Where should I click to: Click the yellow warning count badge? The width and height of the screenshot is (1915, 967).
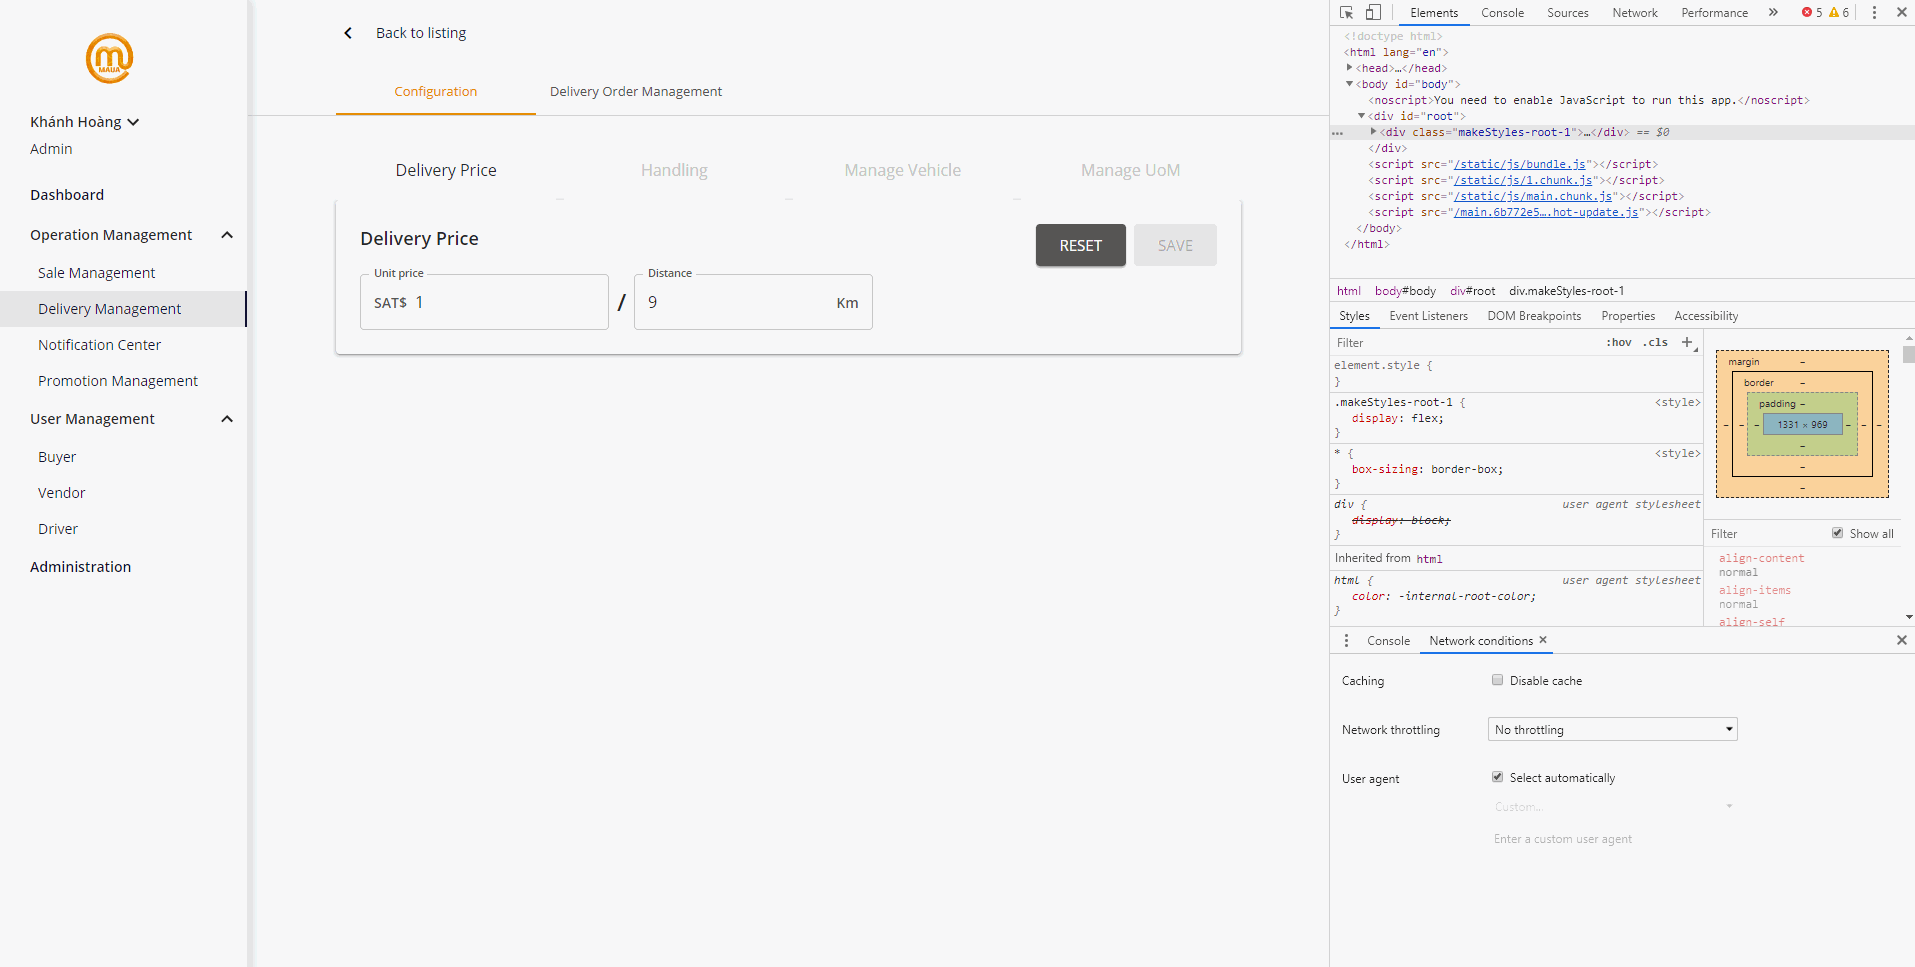[1839, 13]
